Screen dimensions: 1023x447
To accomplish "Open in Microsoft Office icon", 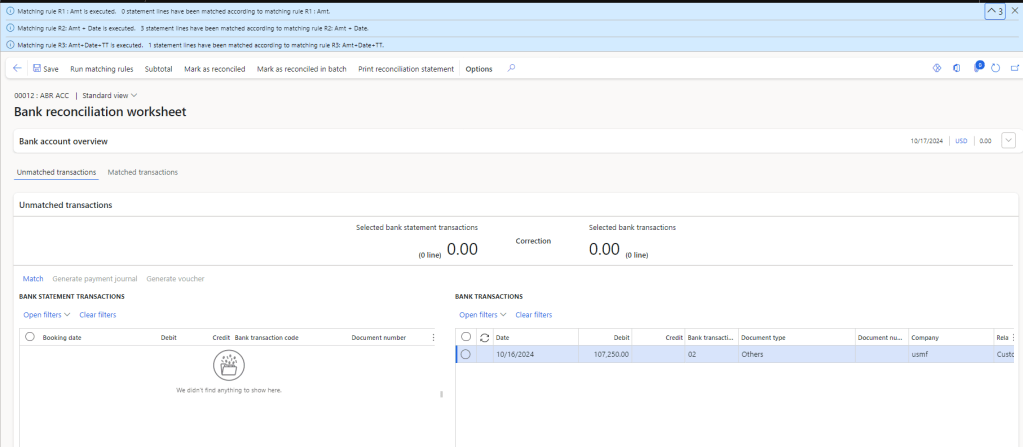I will (x=957, y=69).
